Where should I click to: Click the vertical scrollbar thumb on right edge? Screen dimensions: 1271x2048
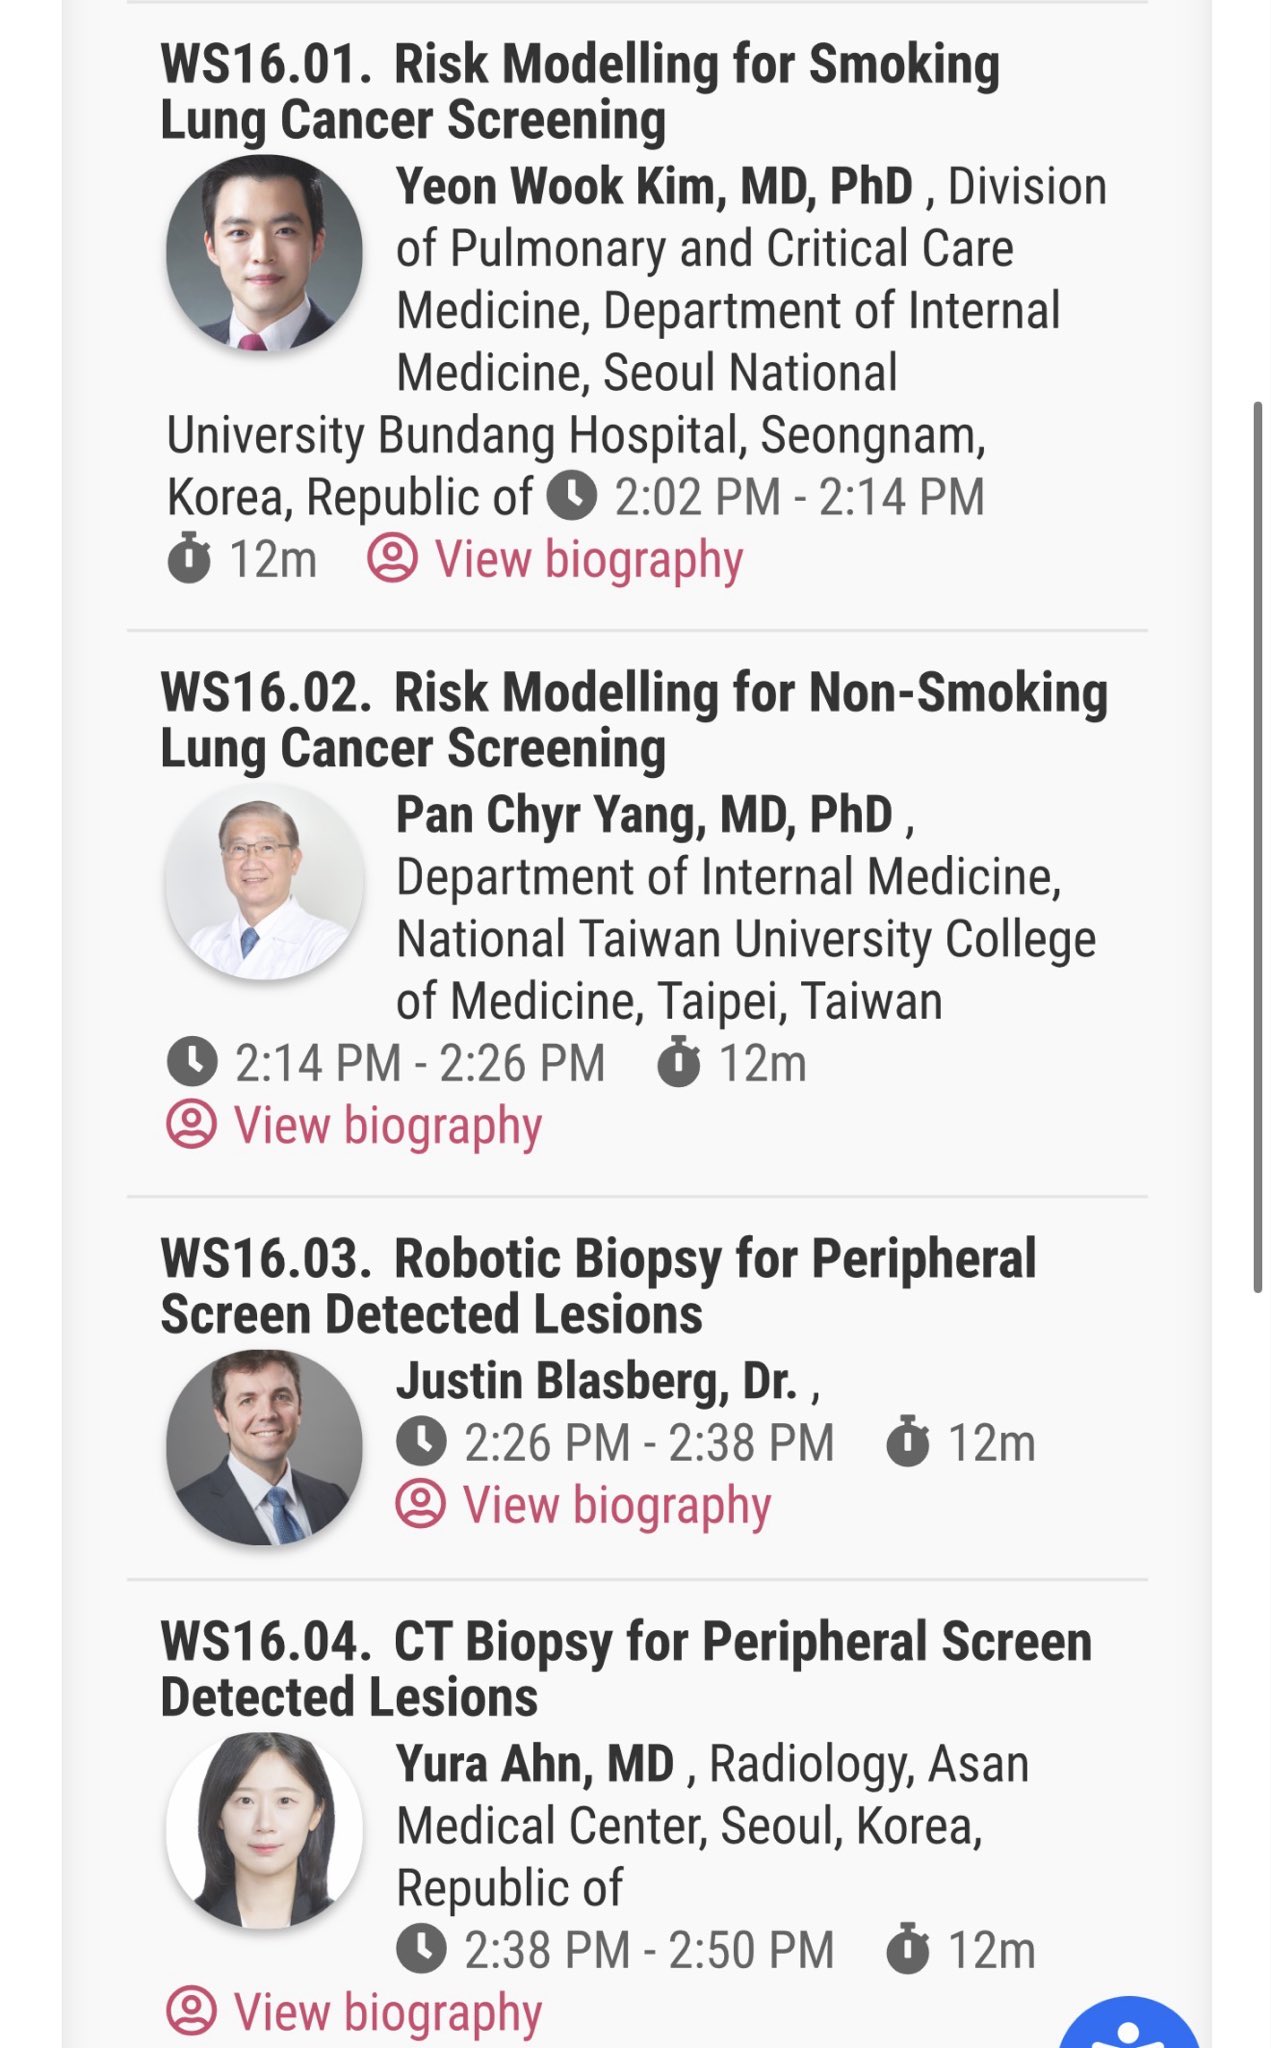click(1258, 847)
